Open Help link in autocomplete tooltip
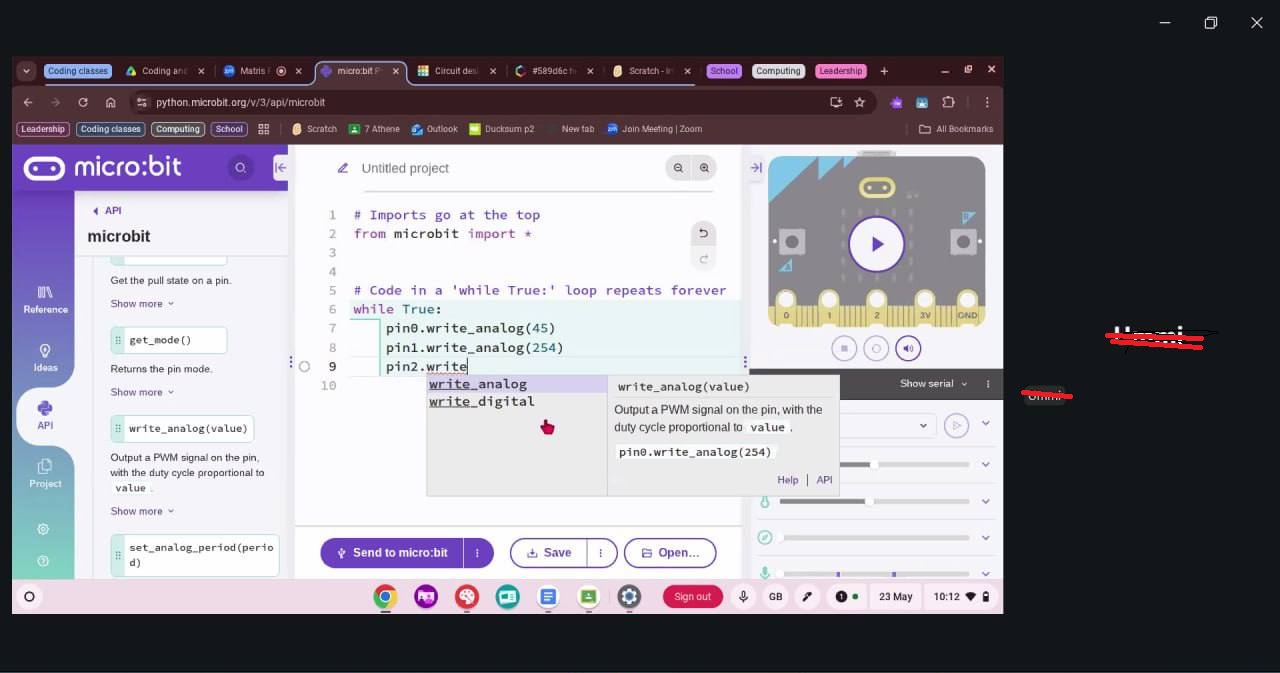Image resolution: width=1280 pixels, height=673 pixels. [x=788, y=480]
